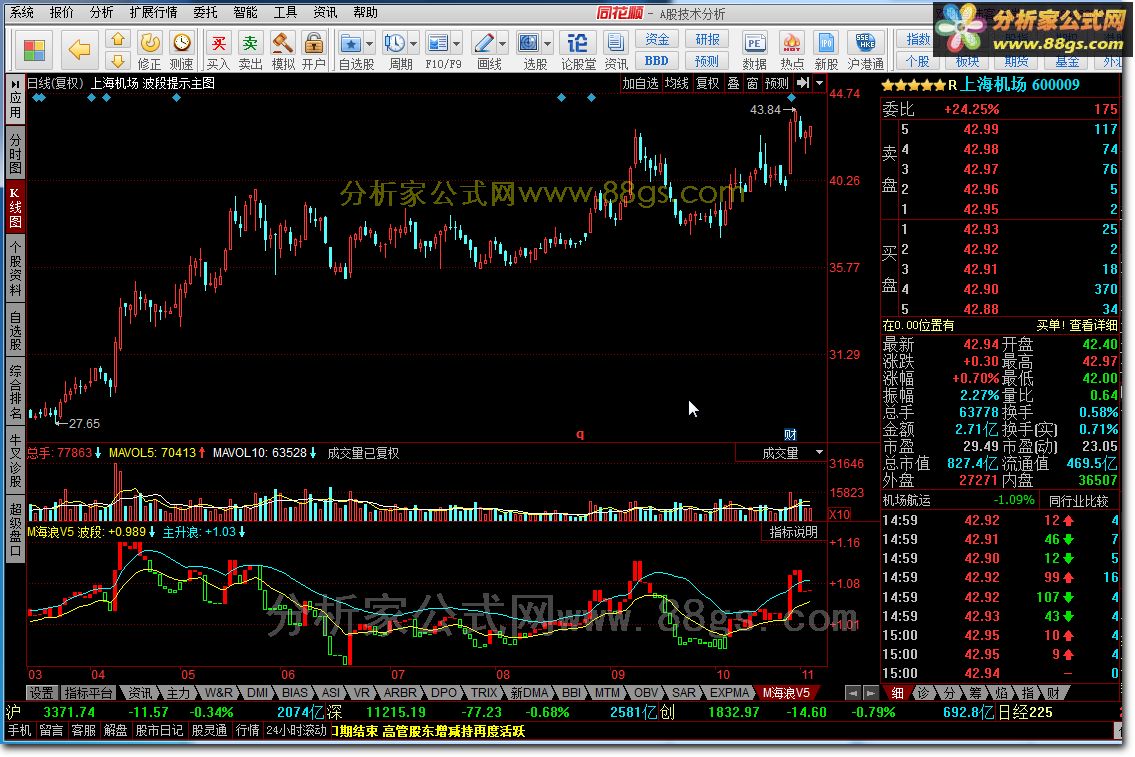Open the F10/F9 info icon

coord(438,43)
